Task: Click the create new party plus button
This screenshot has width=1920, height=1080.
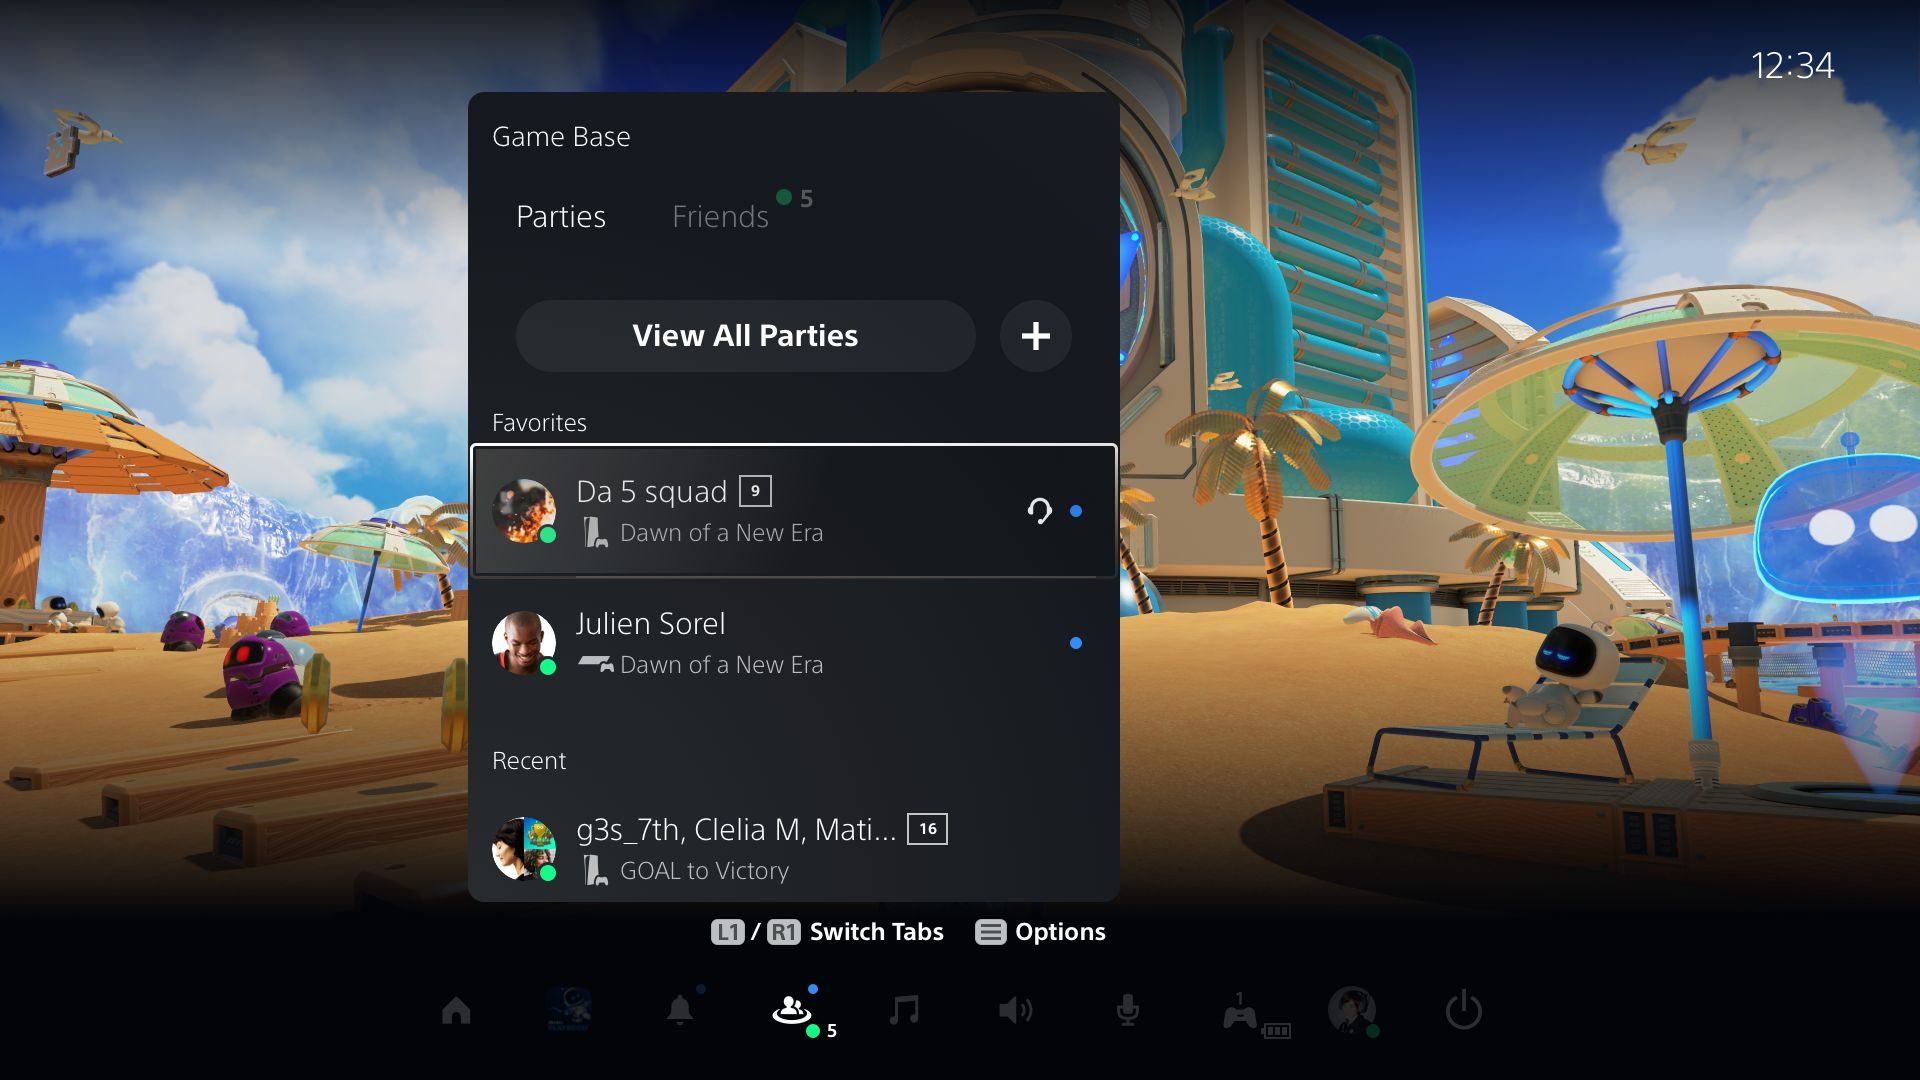Action: pos(1035,335)
